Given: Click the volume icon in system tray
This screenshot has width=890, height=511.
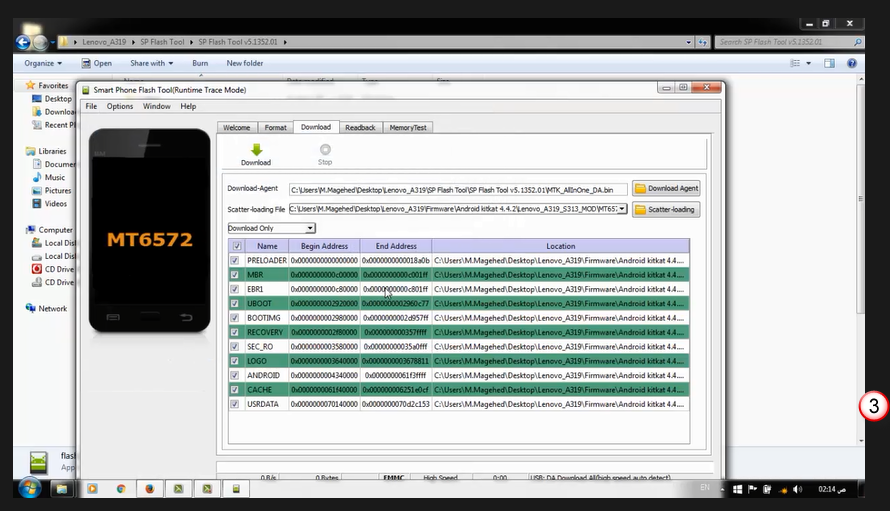Looking at the screenshot, I should [797, 489].
